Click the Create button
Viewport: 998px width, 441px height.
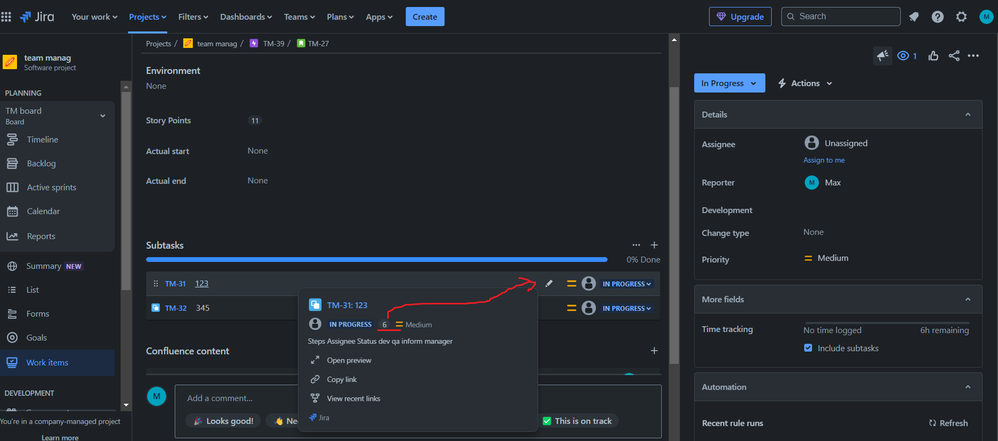point(425,17)
